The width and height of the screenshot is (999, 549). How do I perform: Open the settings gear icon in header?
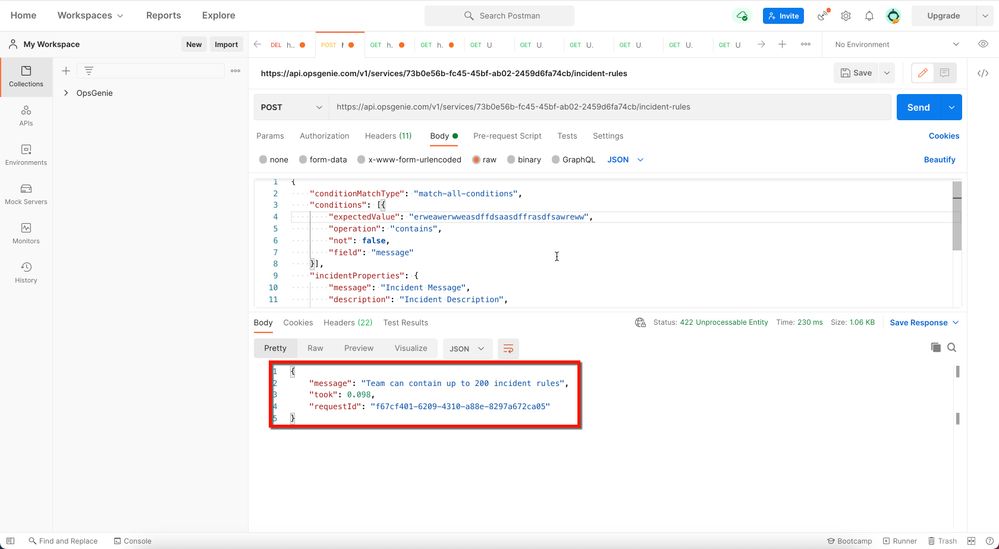coord(845,16)
